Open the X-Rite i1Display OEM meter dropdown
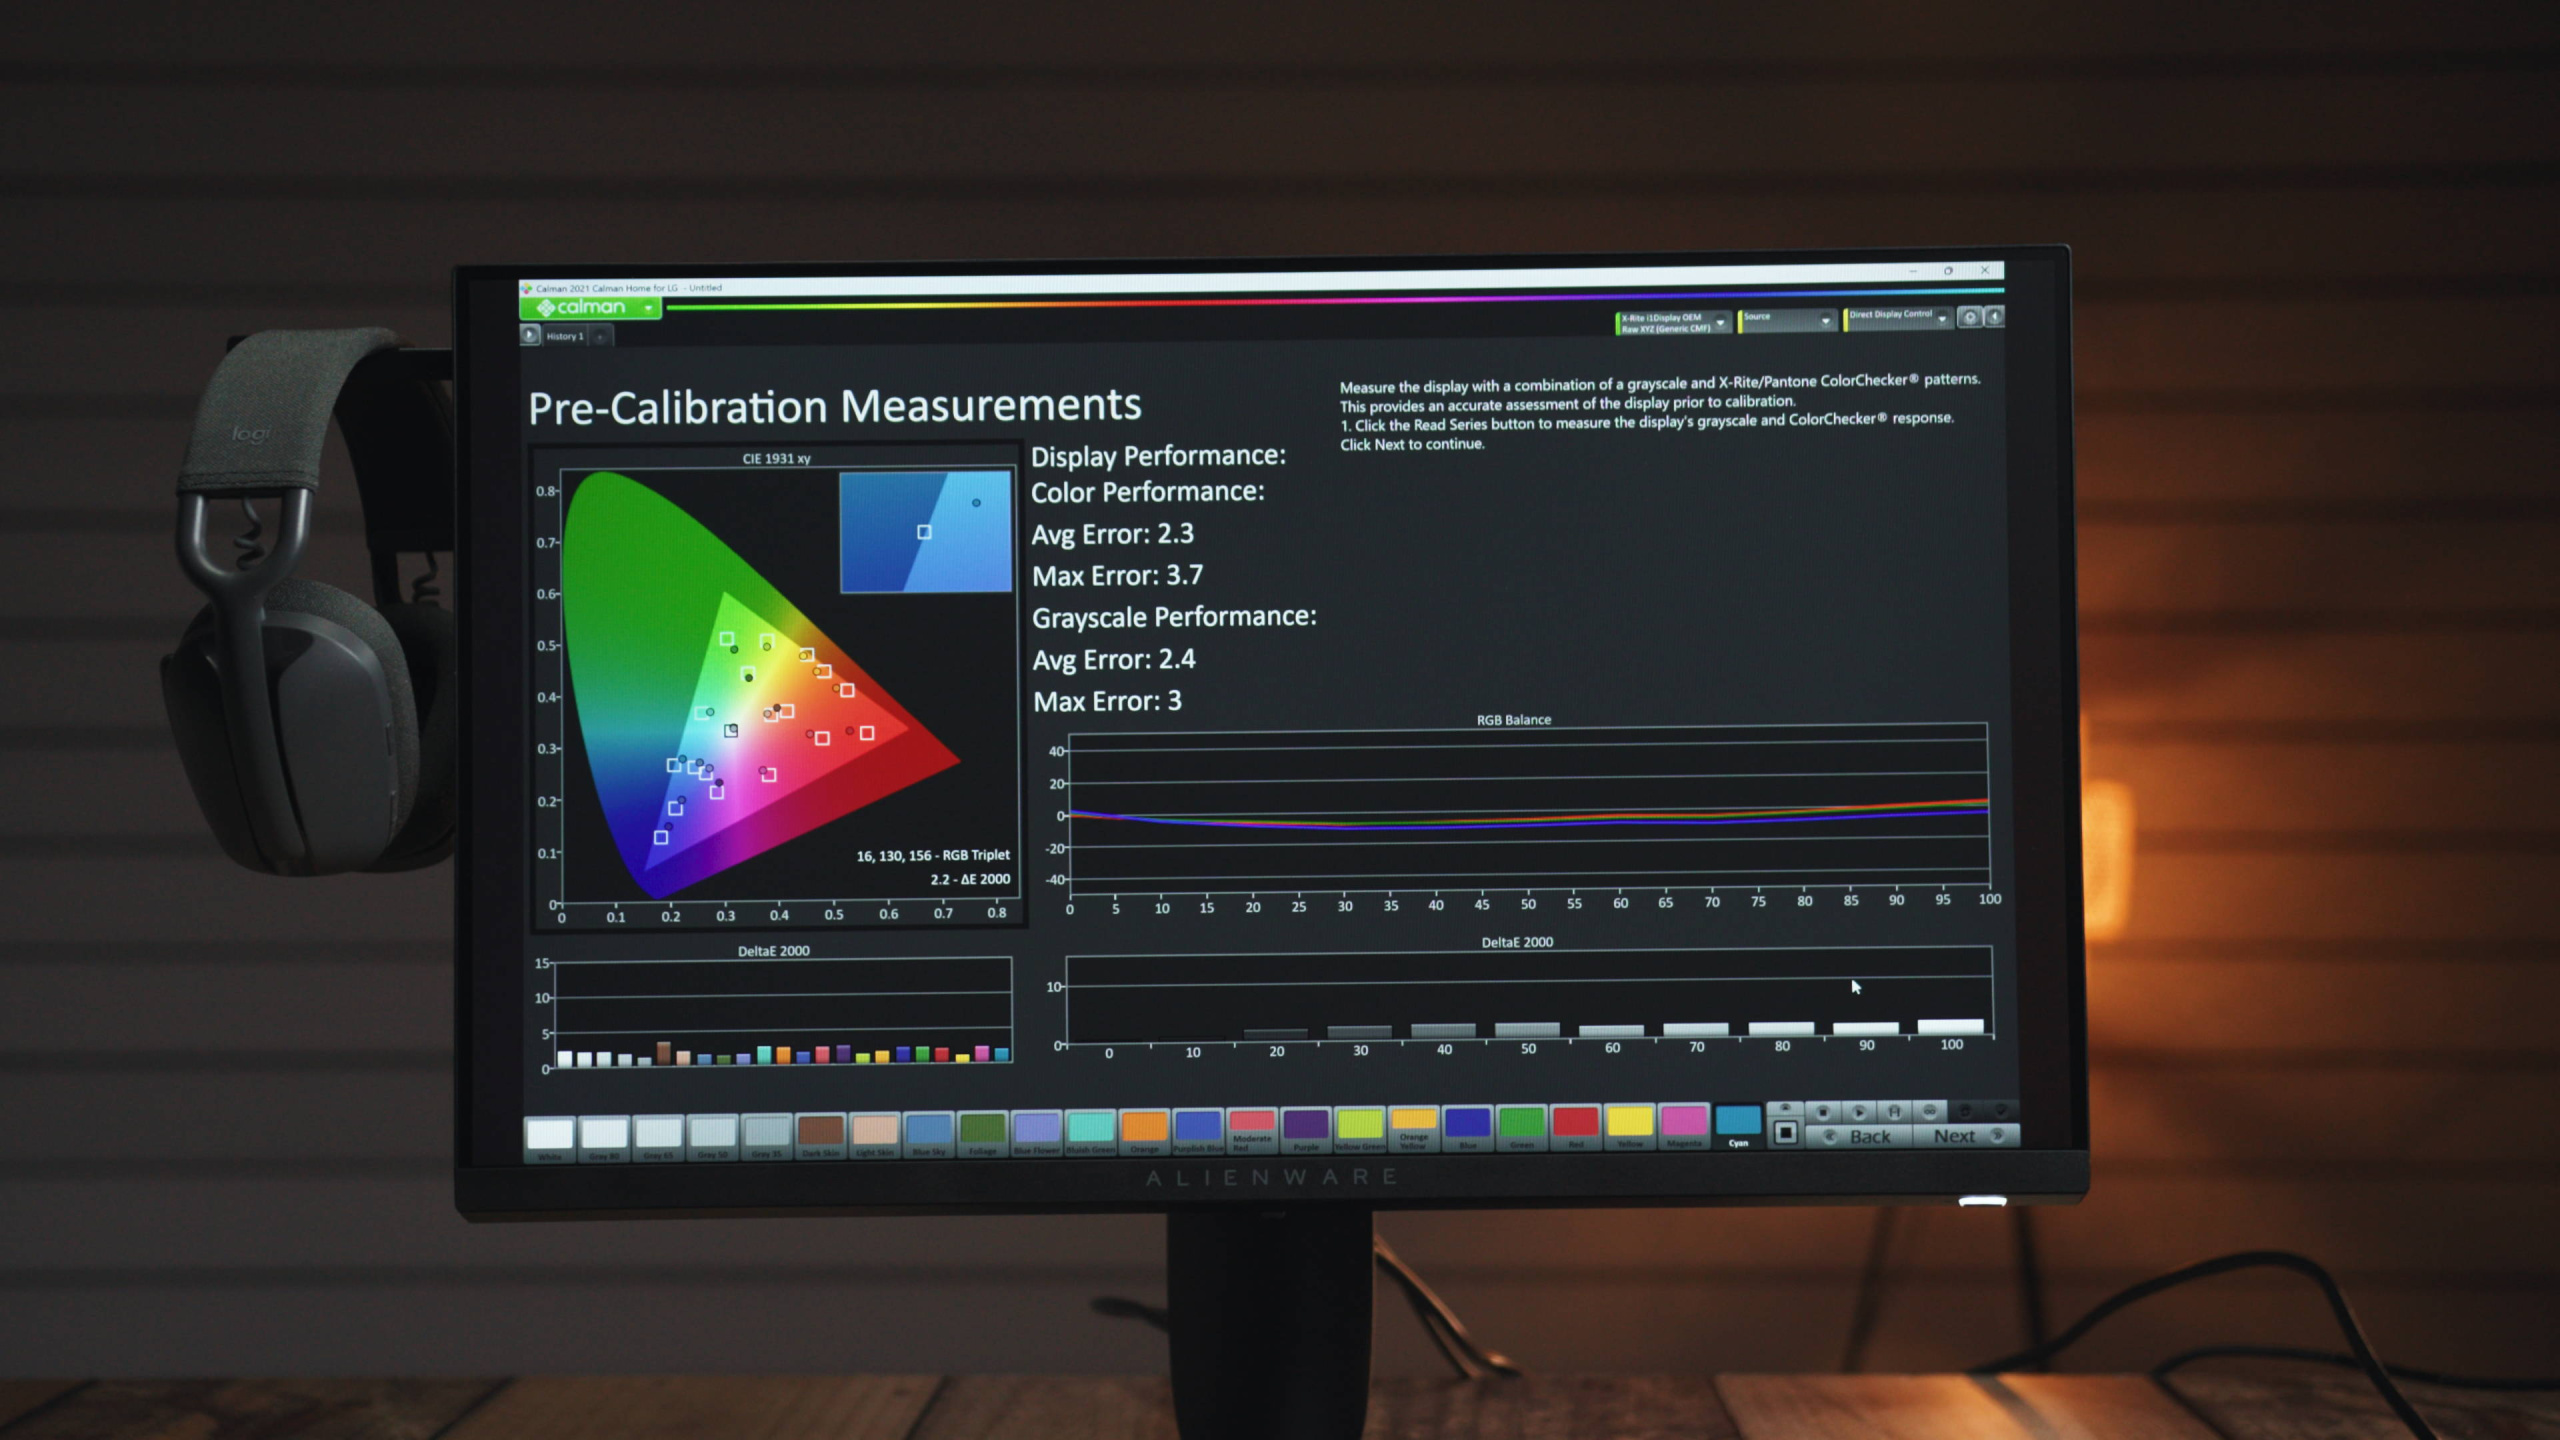 tap(1720, 322)
